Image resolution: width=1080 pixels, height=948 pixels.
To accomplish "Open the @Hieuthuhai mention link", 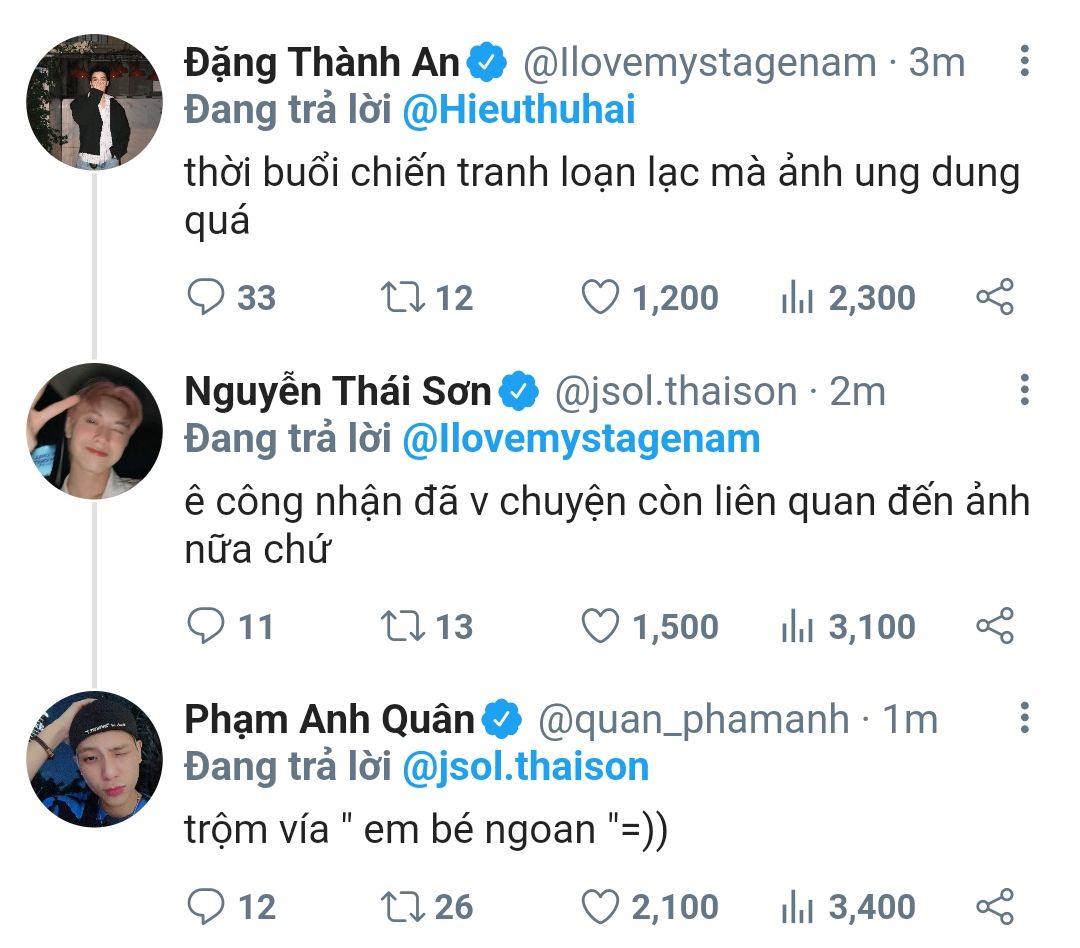I will click(518, 110).
